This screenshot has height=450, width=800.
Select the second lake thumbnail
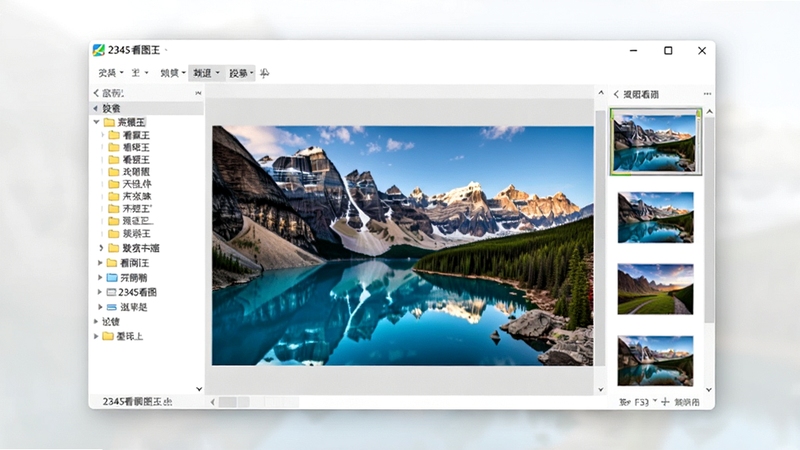click(x=656, y=217)
